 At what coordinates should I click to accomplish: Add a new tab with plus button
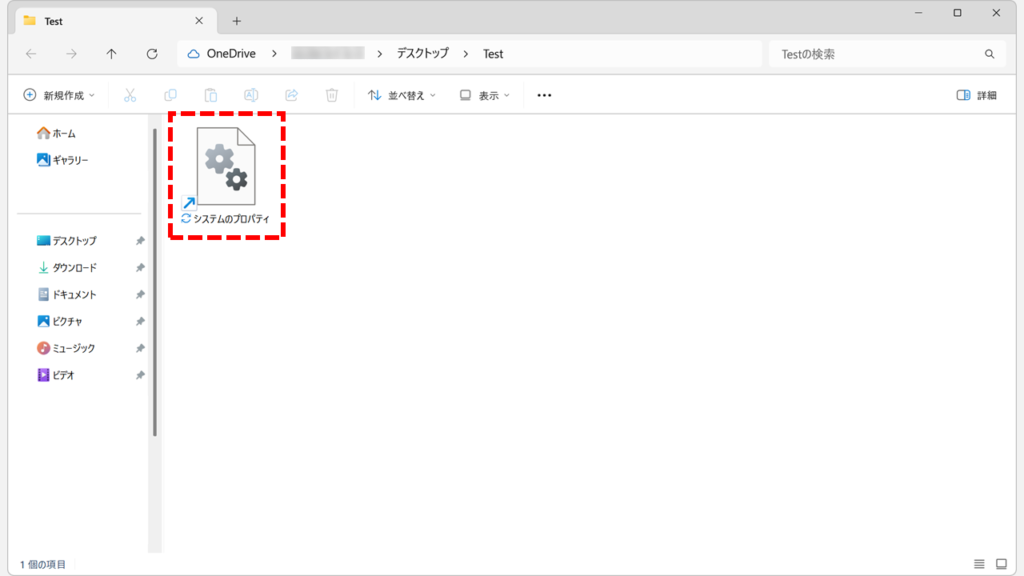[236, 21]
